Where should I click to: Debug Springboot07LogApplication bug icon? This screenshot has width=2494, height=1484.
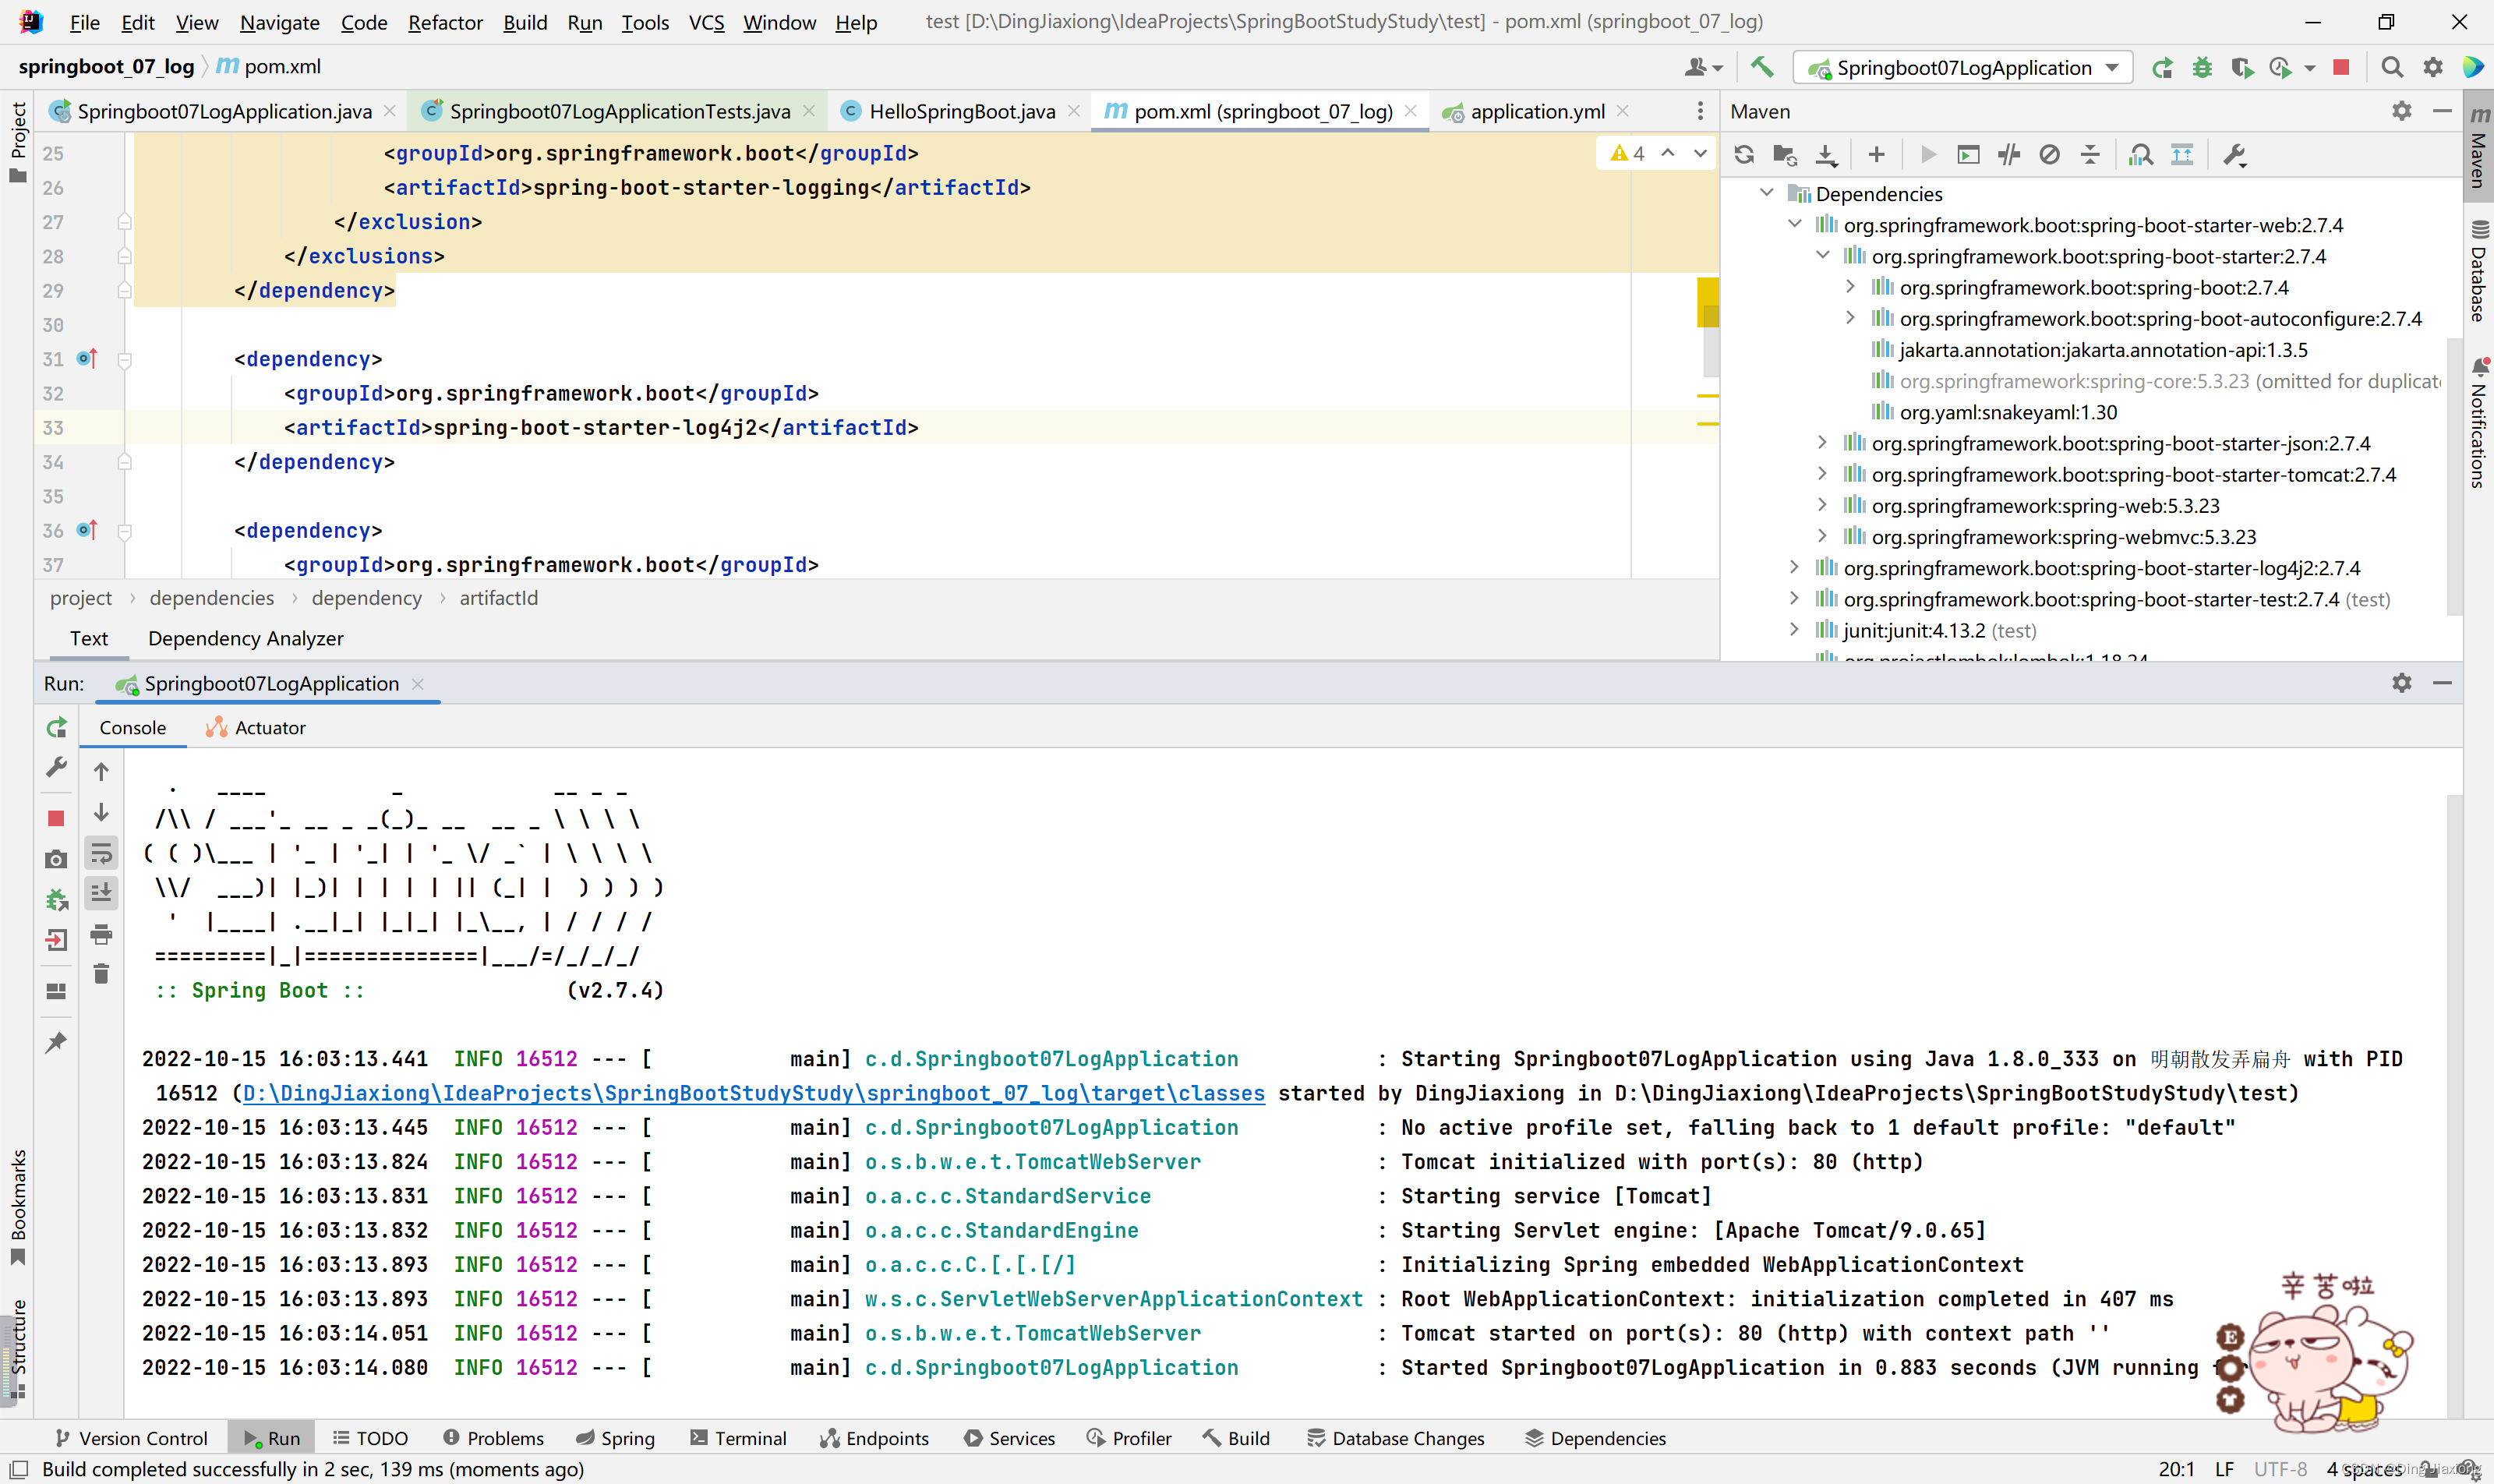[x=2202, y=67]
